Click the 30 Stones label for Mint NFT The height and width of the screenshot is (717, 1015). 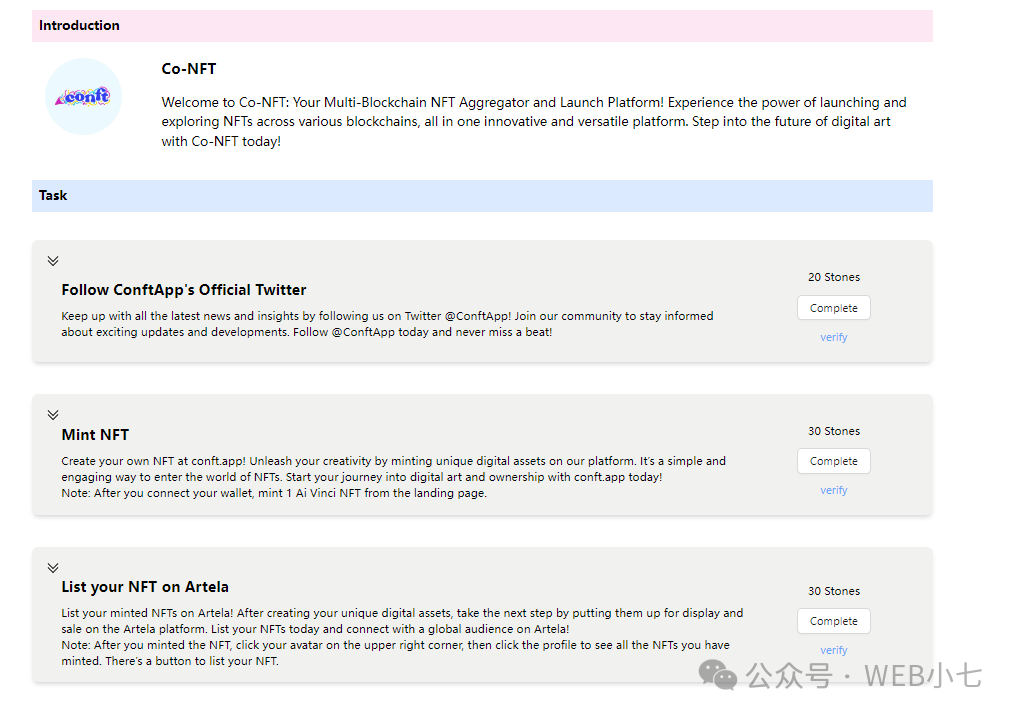(x=833, y=431)
